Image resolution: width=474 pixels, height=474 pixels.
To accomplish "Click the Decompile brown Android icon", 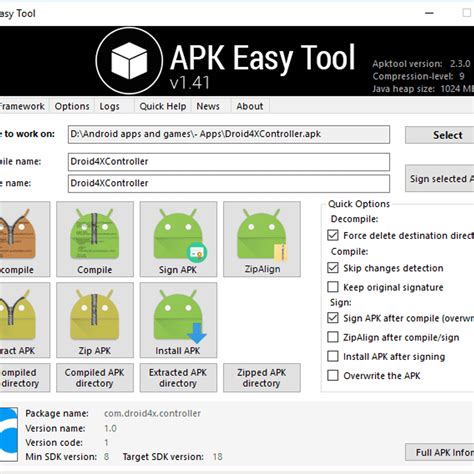I will 17,234.
